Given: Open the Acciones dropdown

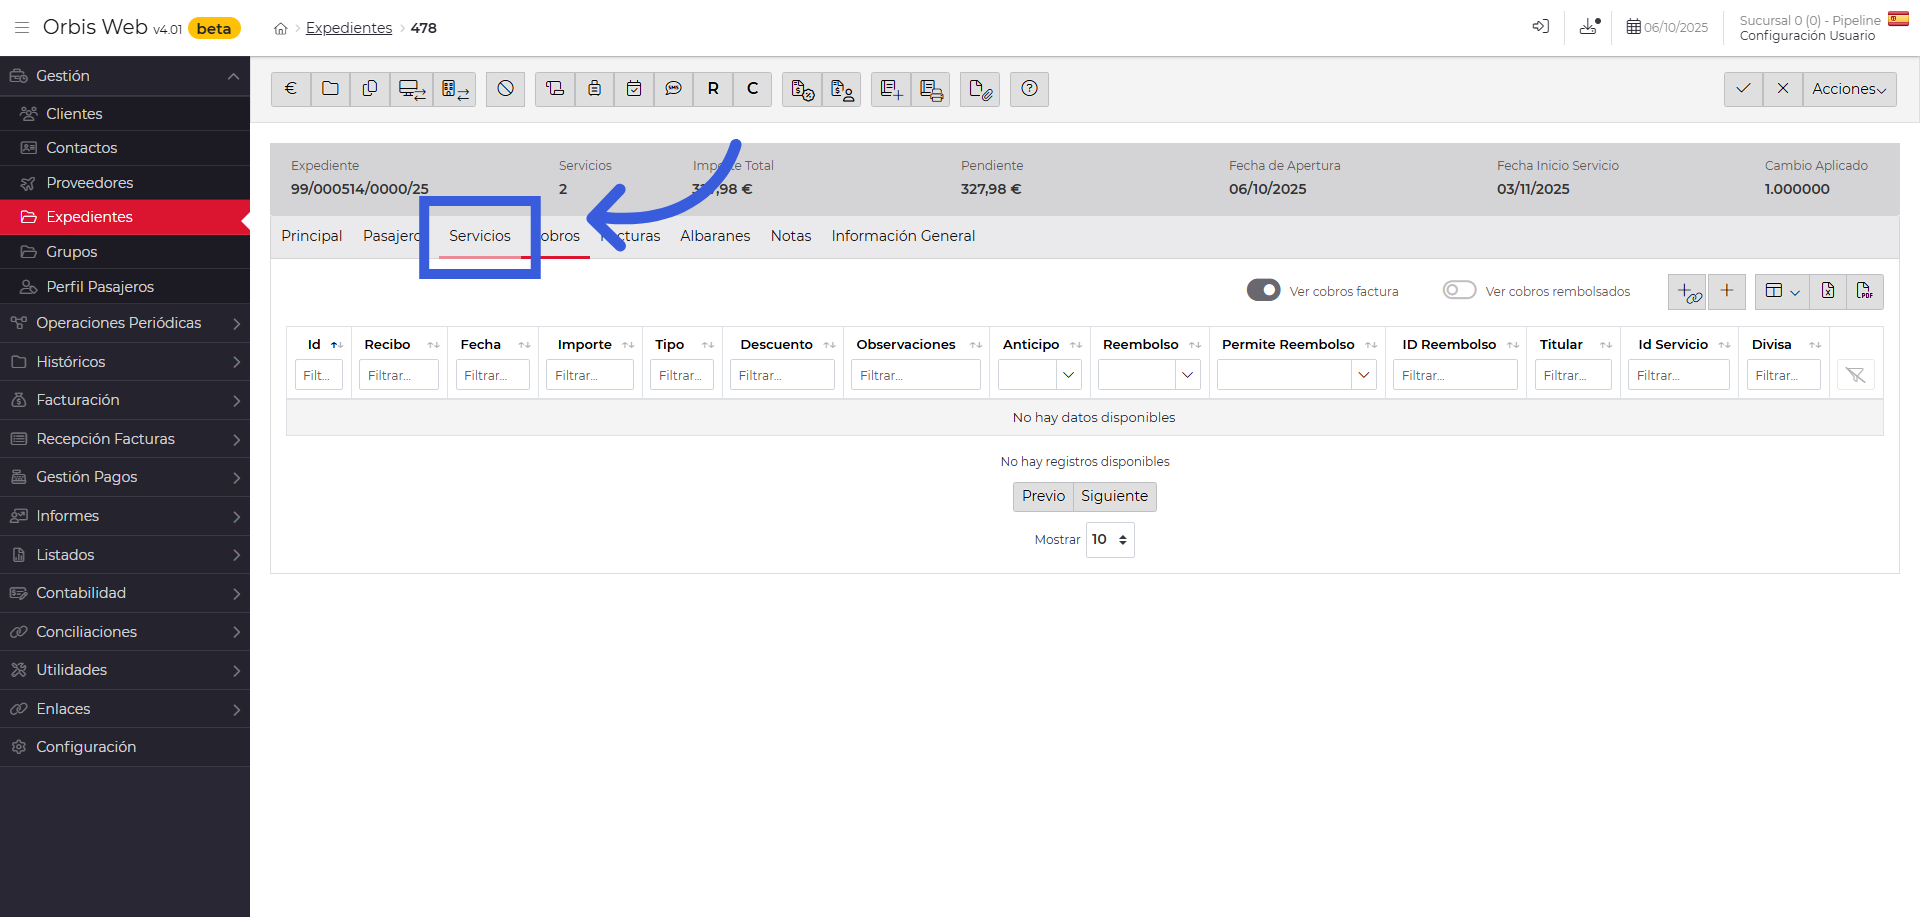Looking at the screenshot, I should click(1848, 89).
